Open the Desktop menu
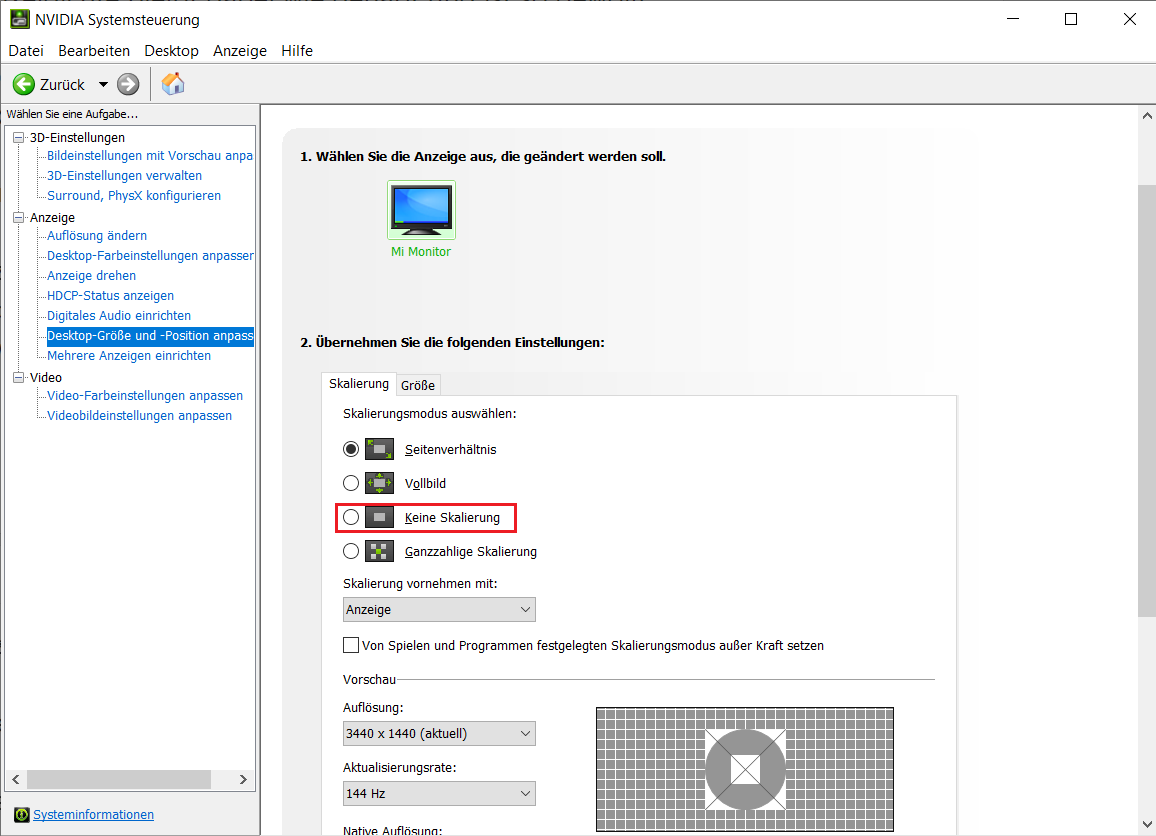 coord(172,50)
